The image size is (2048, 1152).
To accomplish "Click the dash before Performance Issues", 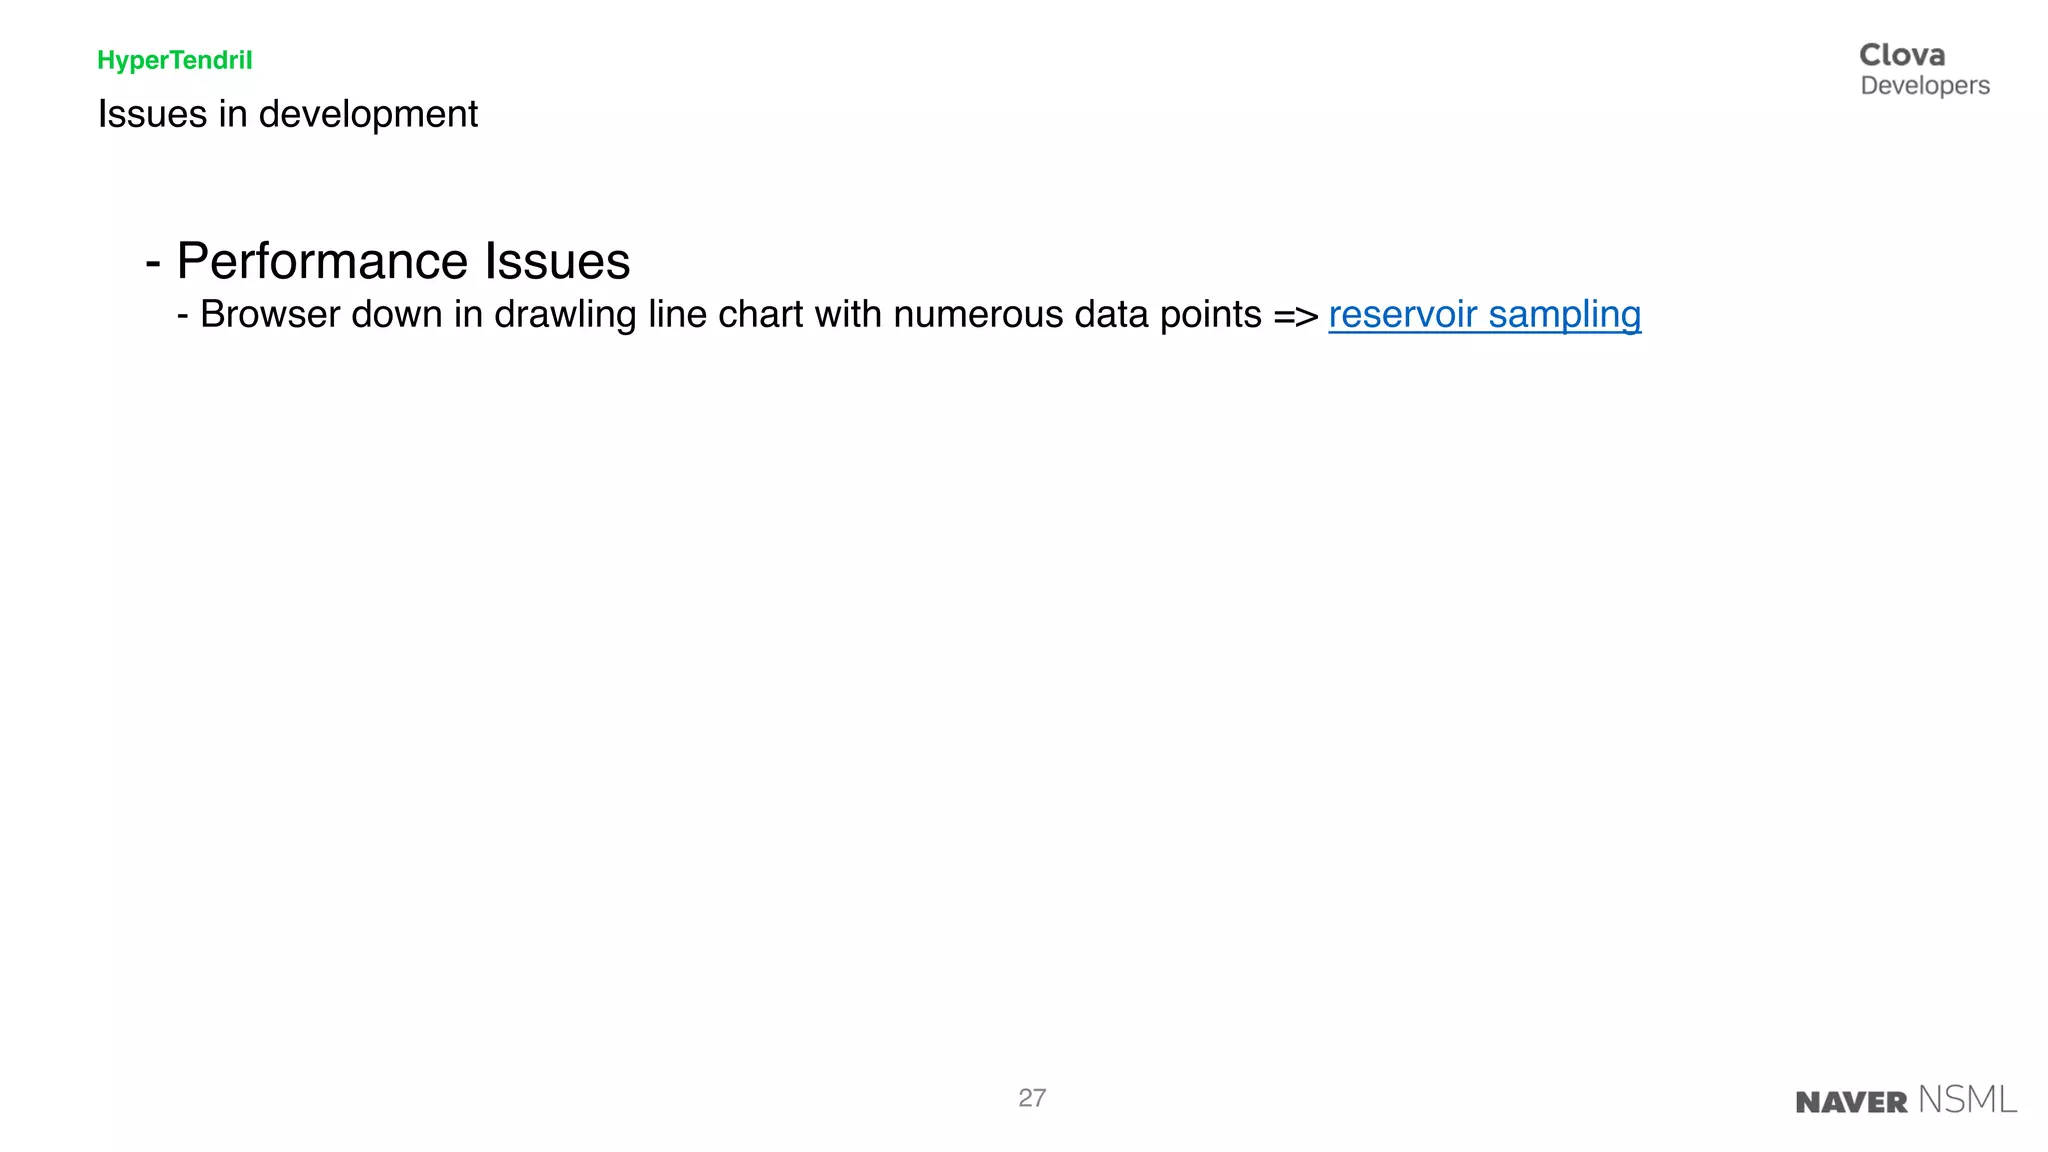I will (153, 264).
